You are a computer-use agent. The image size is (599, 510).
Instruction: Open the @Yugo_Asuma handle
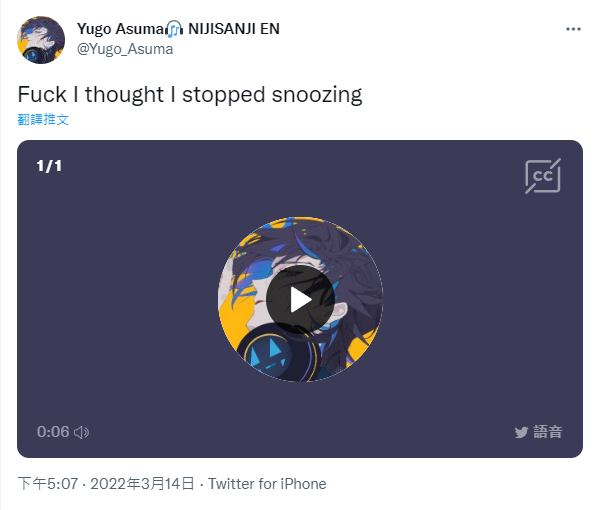coord(125,49)
